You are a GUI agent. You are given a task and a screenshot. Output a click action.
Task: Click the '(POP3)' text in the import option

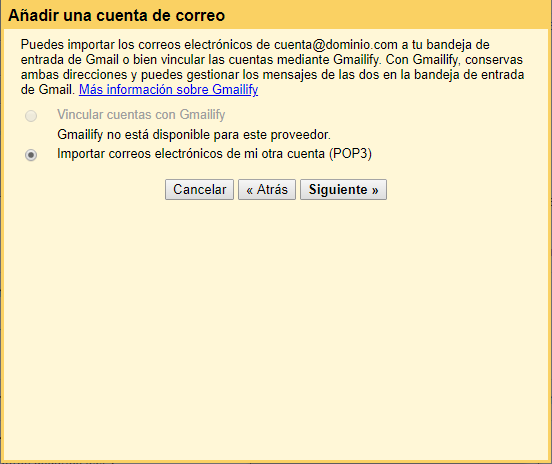[351, 154]
